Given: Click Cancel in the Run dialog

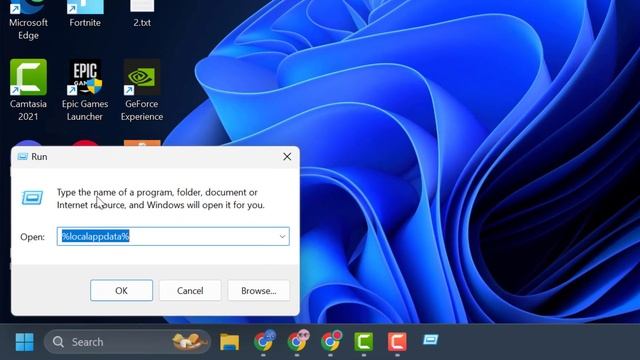Looking at the screenshot, I should click(x=190, y=291).
